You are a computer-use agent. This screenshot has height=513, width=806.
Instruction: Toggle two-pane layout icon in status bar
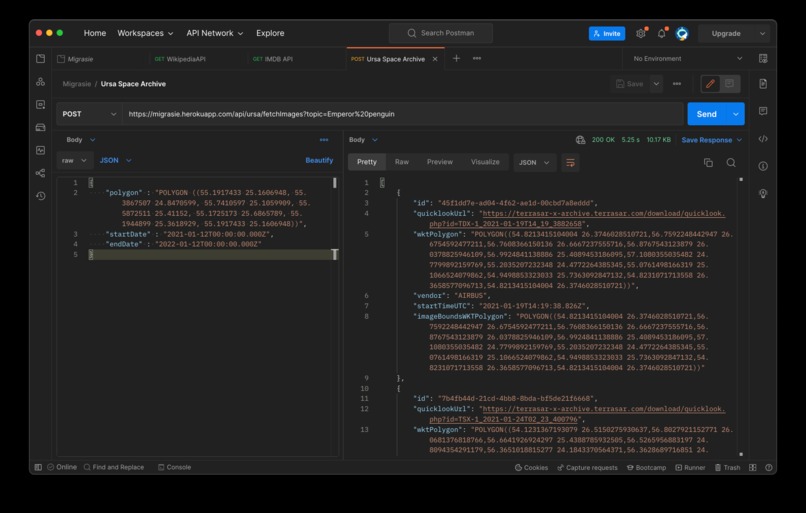(x=753, y=467)
